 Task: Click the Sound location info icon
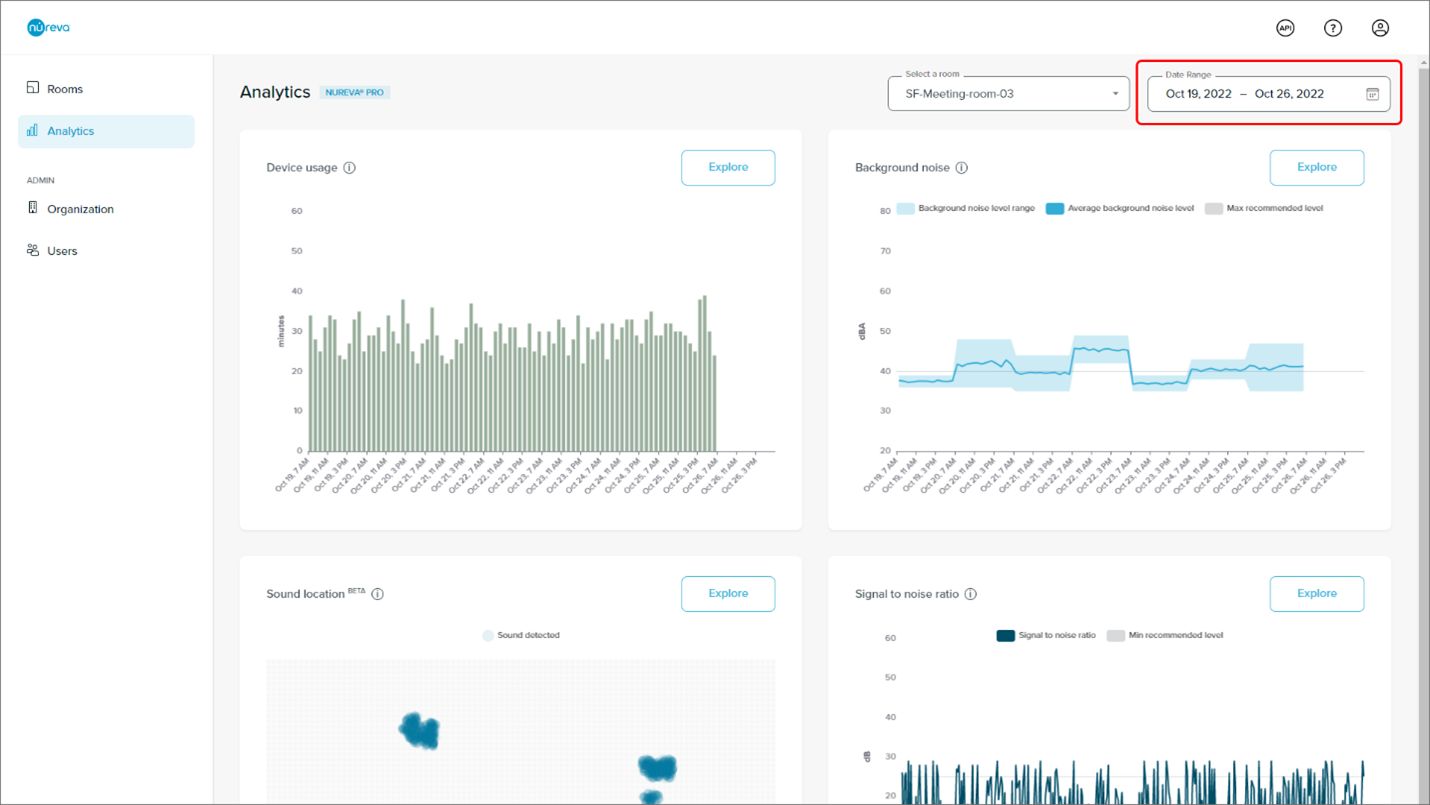coord(377,594)
